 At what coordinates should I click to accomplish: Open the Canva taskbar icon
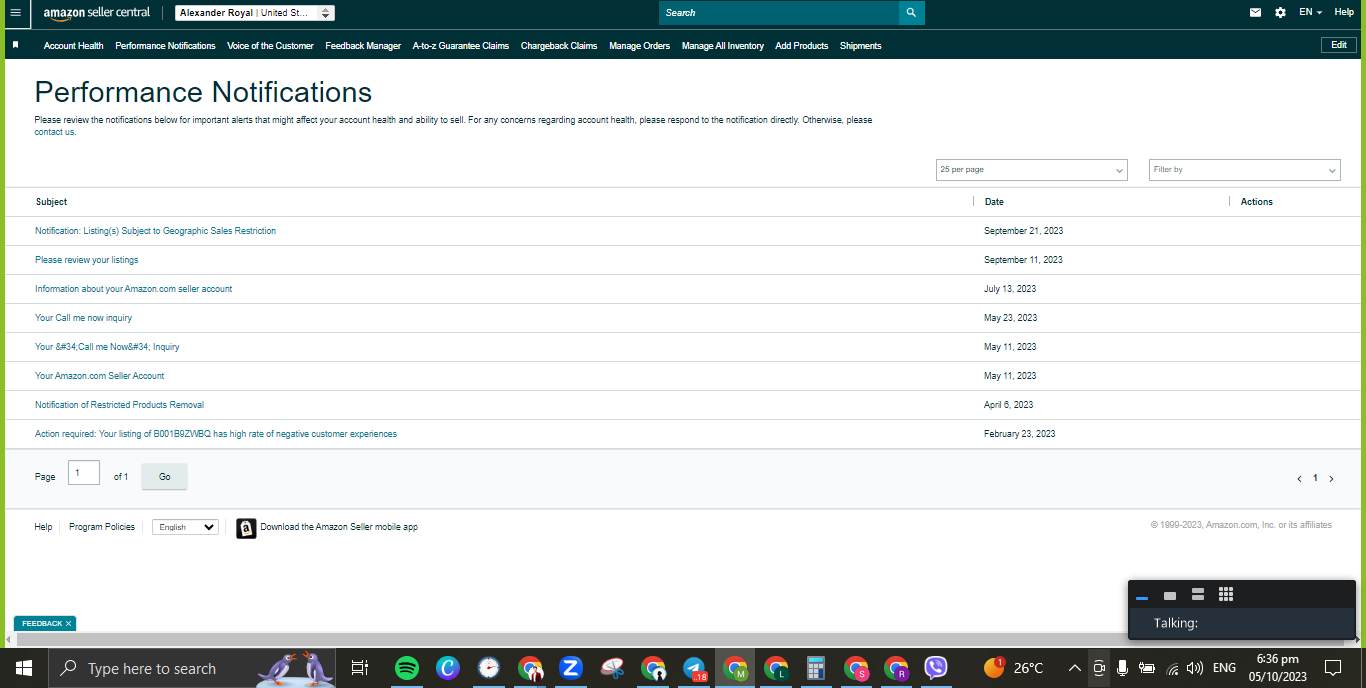coord(448,668)
